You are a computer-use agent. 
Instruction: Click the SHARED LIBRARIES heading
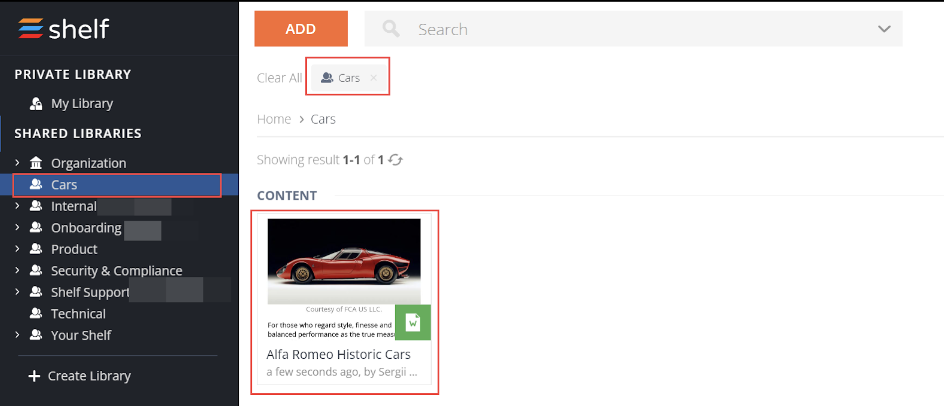(x=78, y=134)
